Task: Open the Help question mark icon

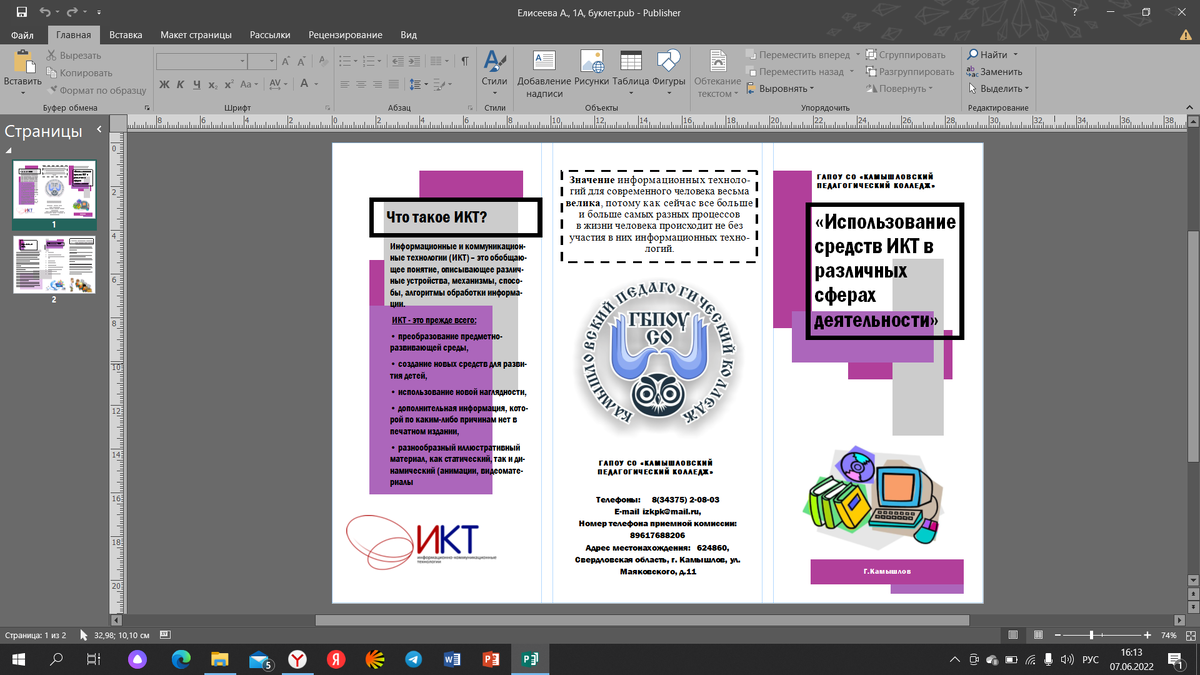Action: (x=1074, y=12)
